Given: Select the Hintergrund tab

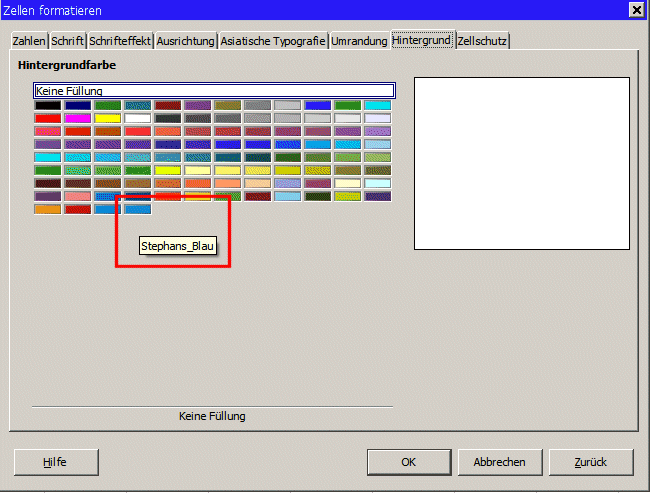Looking at the screenshot, I should (x=422, y=40).
